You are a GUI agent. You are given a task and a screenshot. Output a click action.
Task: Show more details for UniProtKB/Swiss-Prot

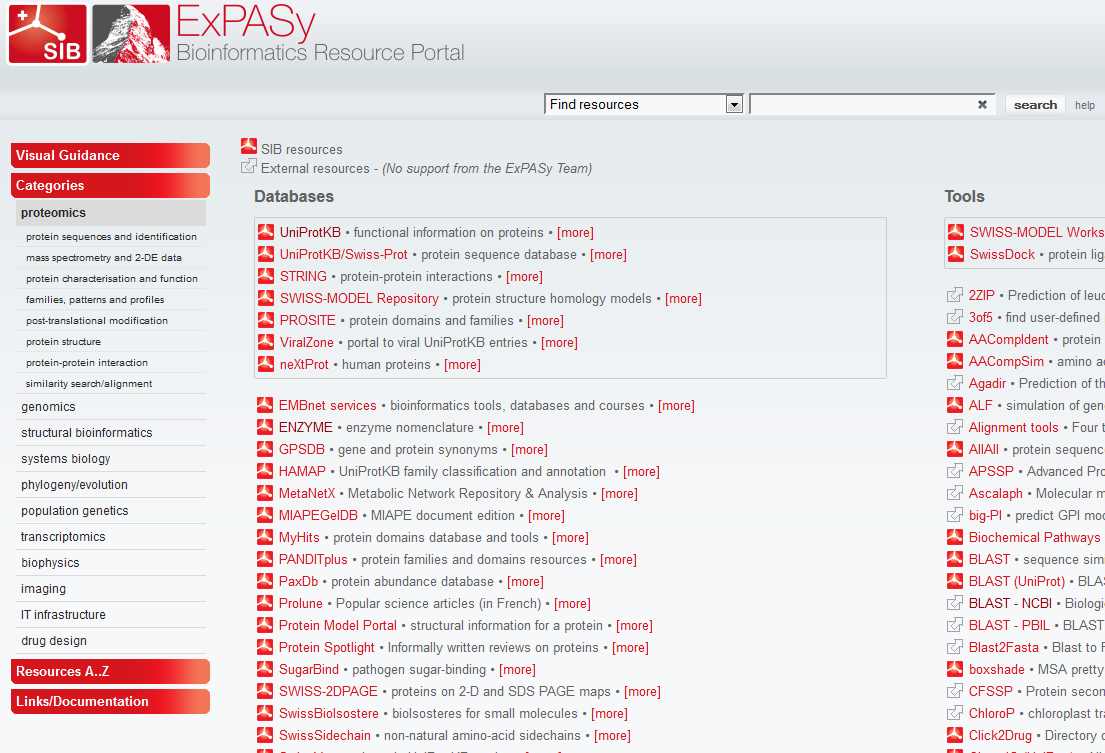click(608, 254)
